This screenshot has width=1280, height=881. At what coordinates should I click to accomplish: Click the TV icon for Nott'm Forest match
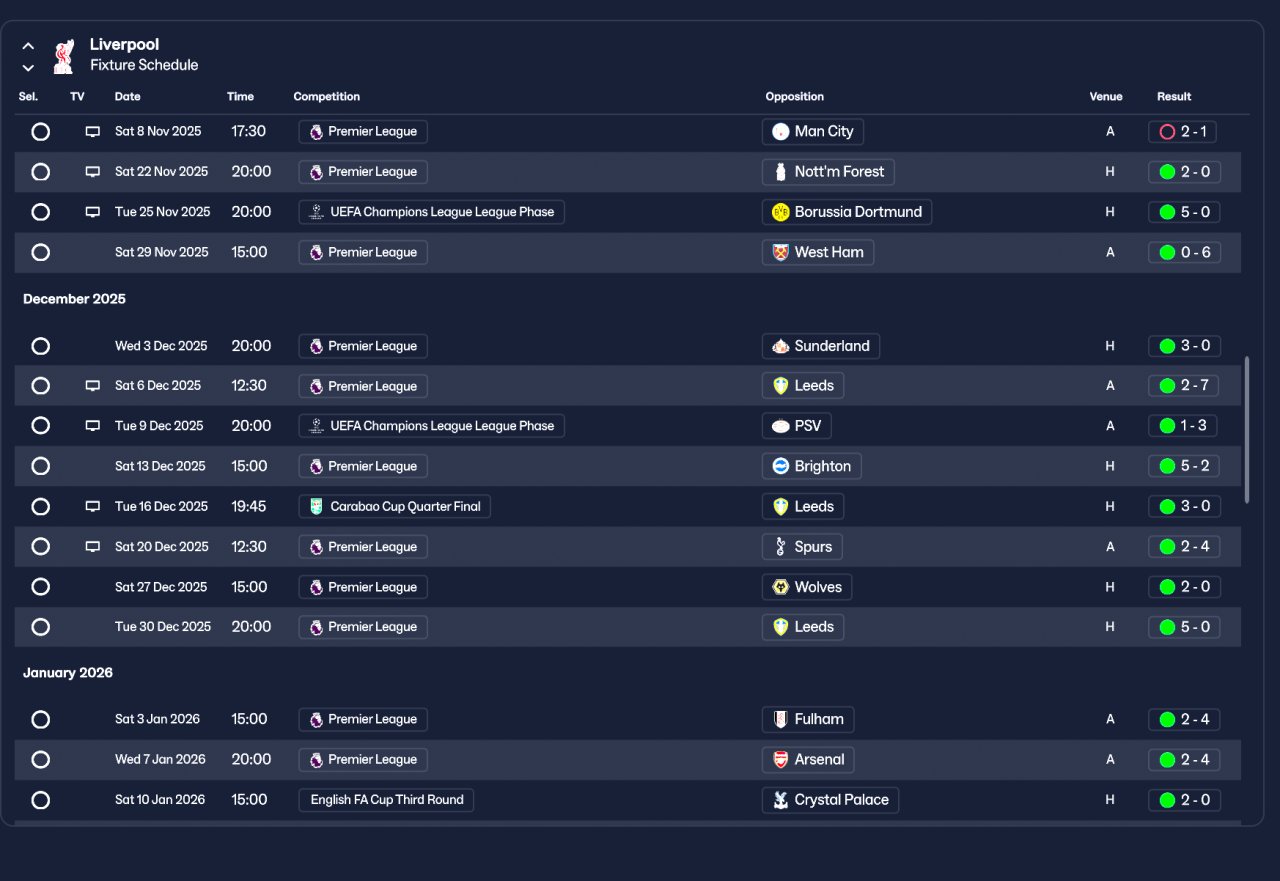[93, 172]
